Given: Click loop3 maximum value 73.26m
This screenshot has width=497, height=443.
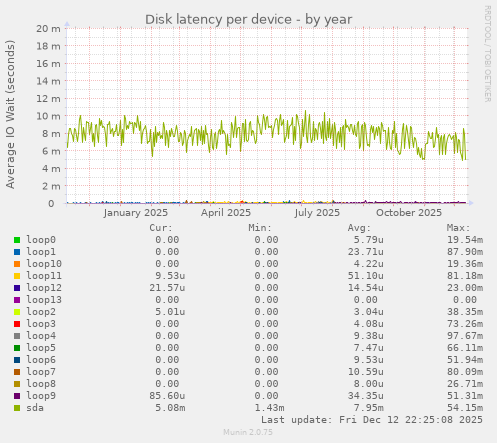Looking at the screenshot, I should point(465,324).
